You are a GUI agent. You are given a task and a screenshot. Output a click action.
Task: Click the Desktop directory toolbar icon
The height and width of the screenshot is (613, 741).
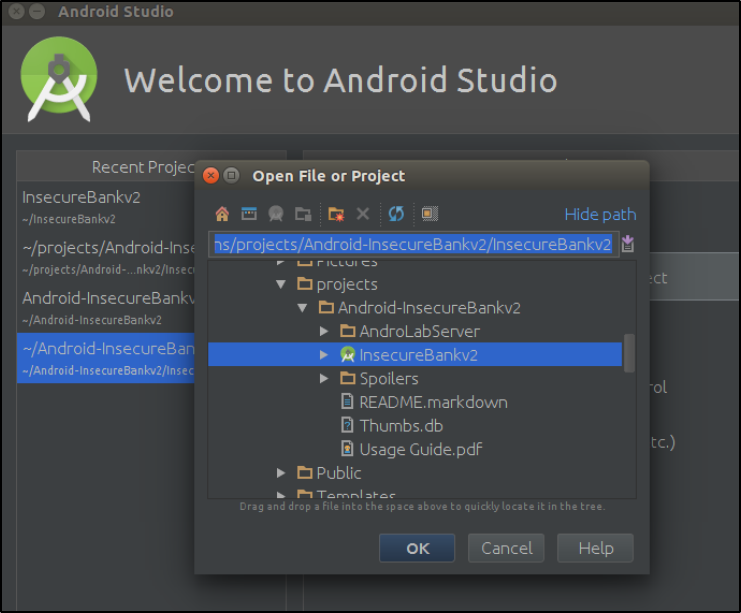click(249, 214)
